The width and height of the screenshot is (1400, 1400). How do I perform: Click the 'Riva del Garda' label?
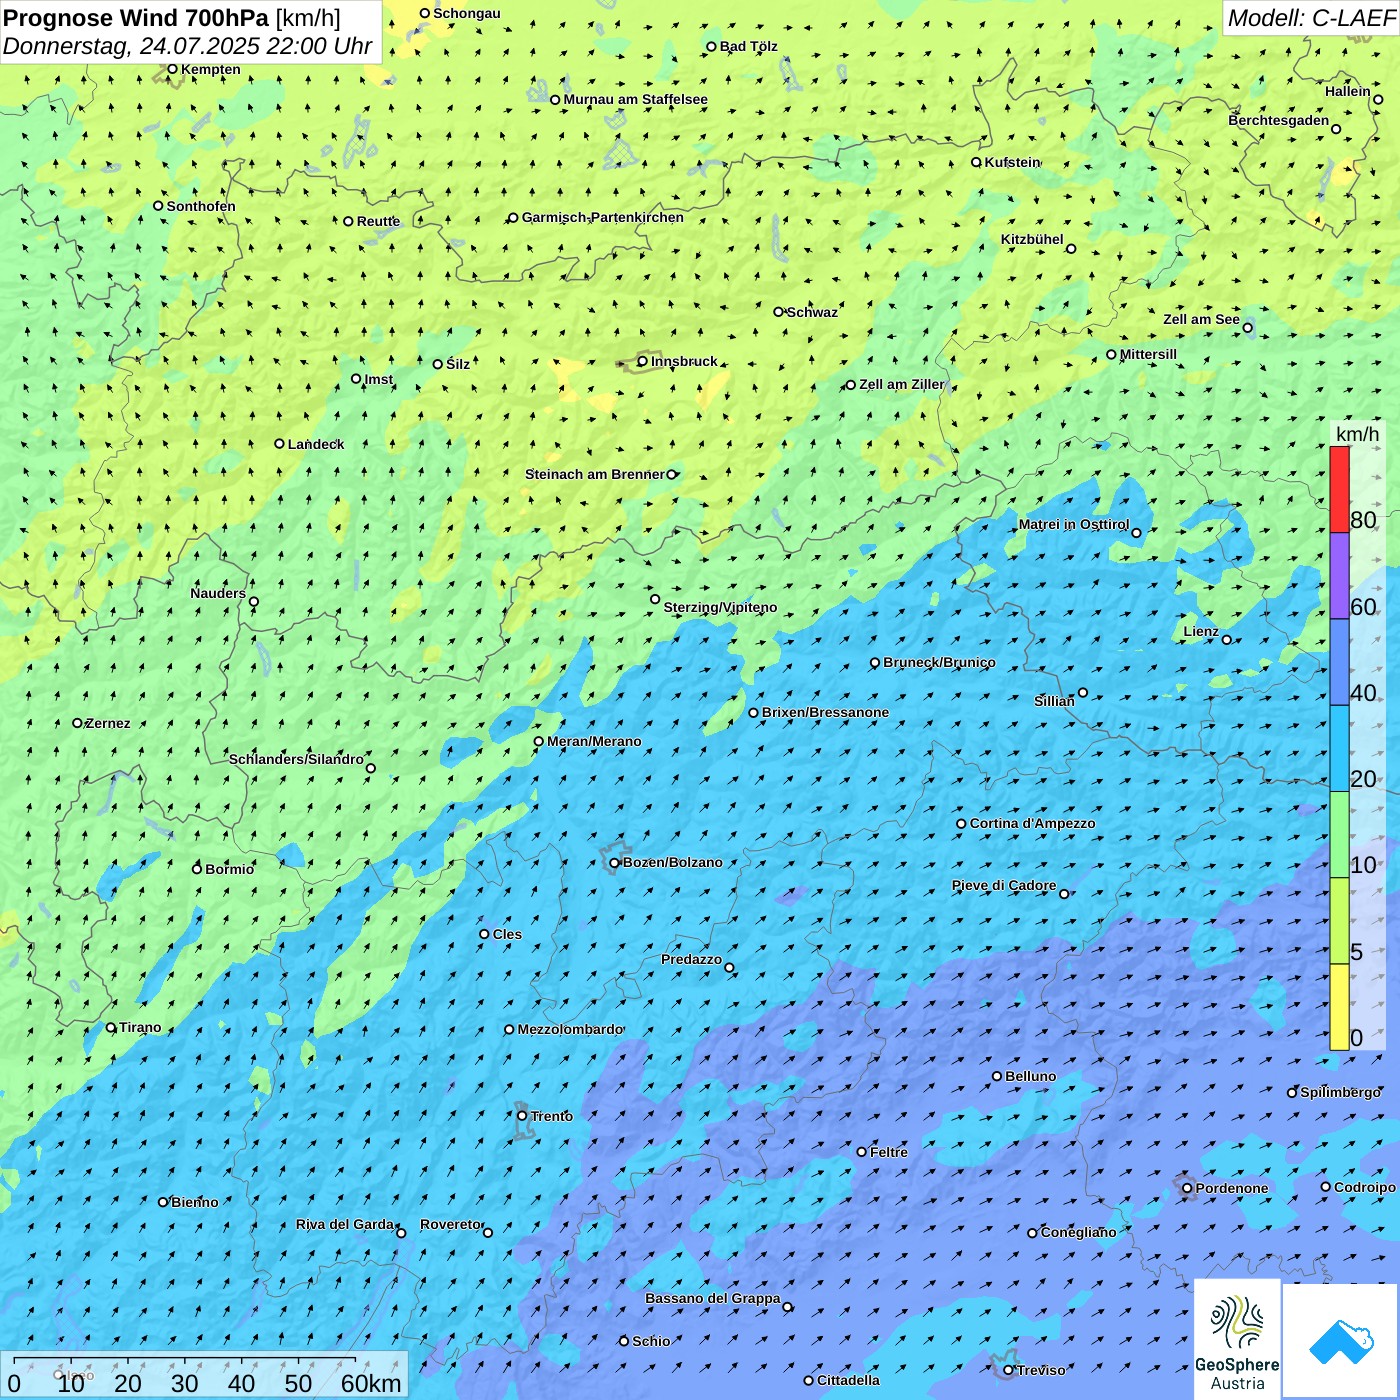tap(345, 1224)
